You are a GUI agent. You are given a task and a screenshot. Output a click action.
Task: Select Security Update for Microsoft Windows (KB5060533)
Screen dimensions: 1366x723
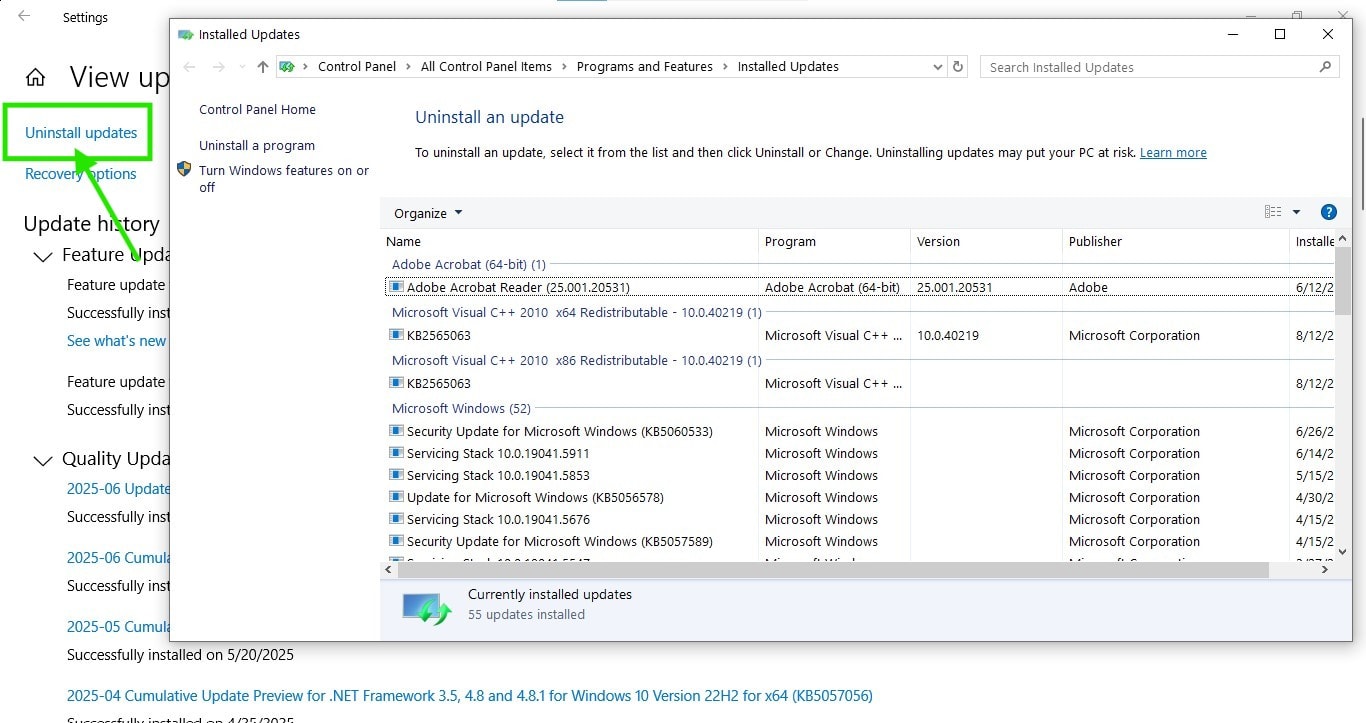click(x=560, y=432)
